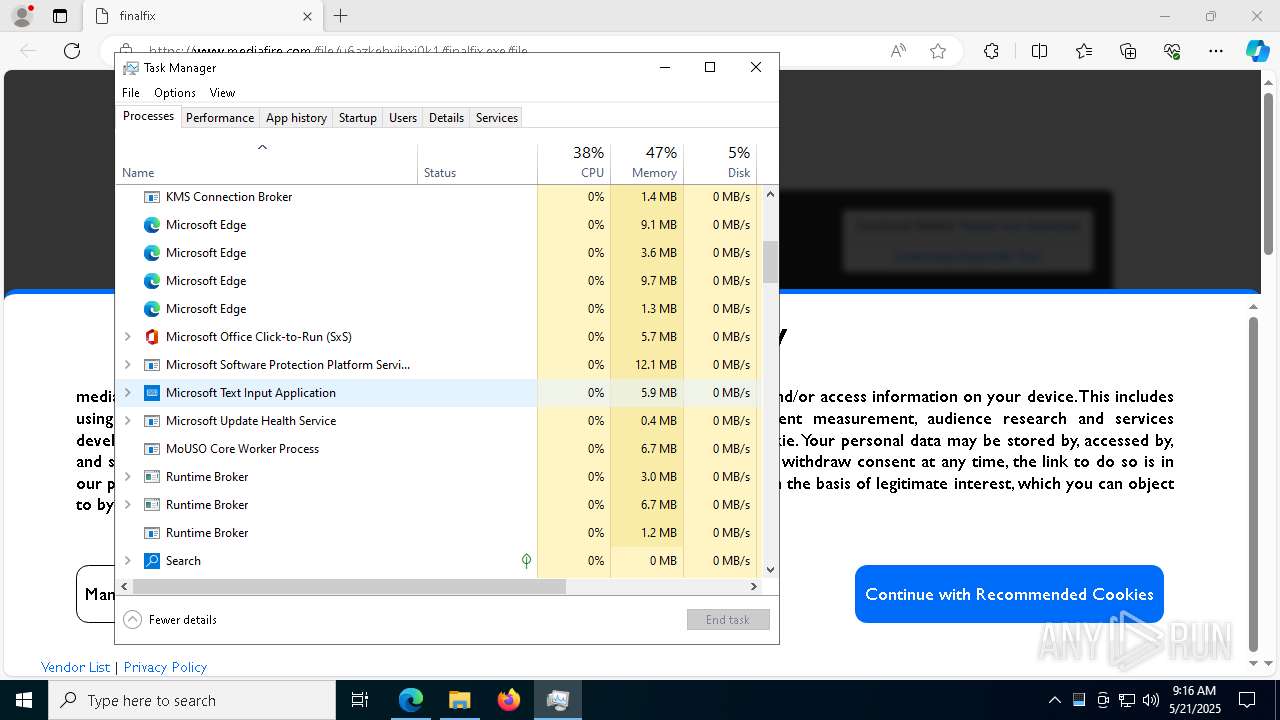Expand Microsoft Software Protection Platform Service group

point(127,365)
